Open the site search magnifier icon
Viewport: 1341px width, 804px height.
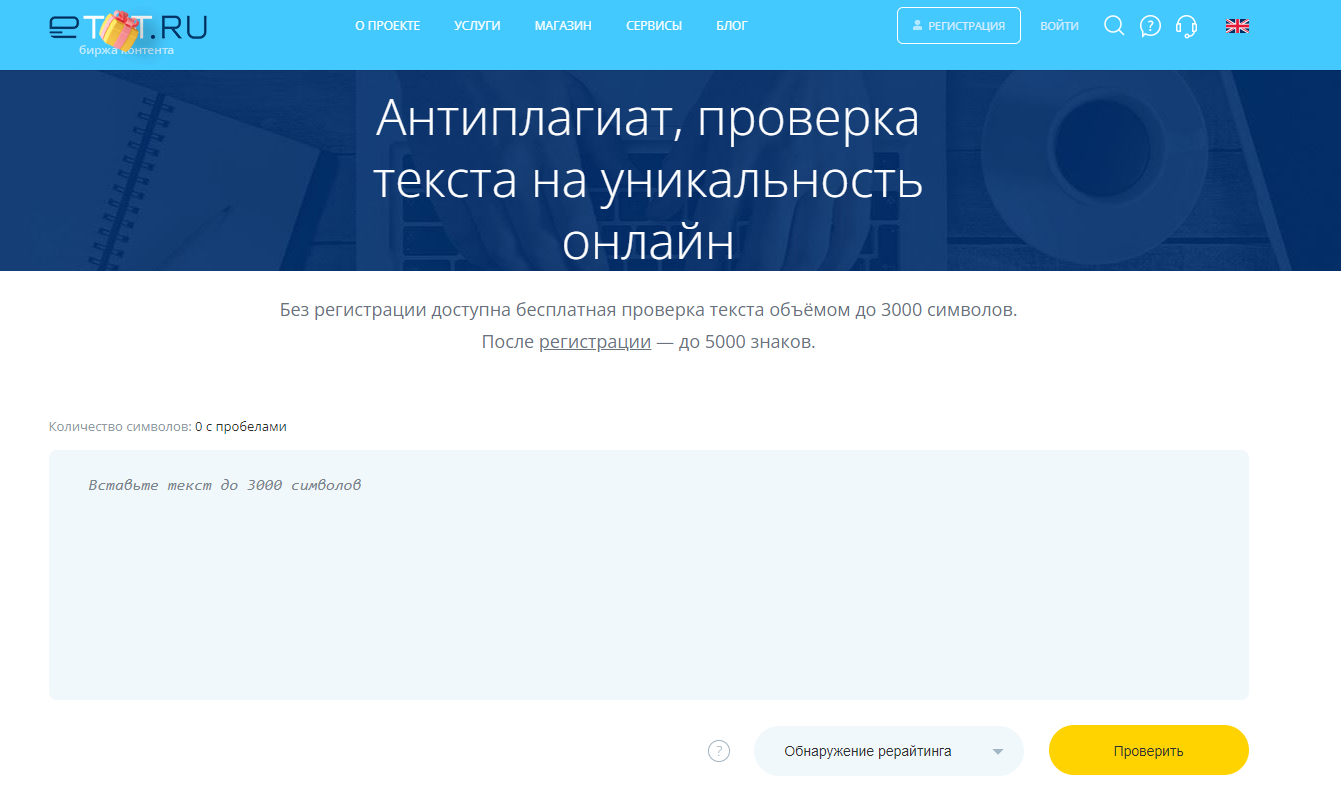click(x=1114, y=26)
